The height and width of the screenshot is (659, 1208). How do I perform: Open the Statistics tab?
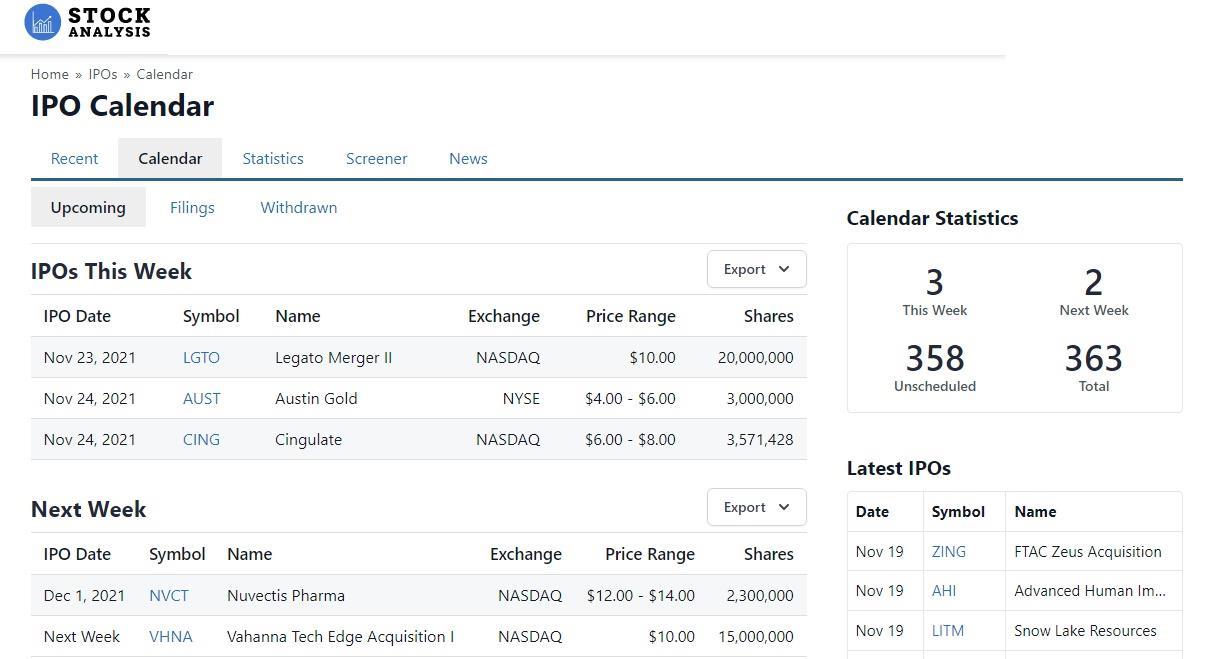tap(273, 158)
